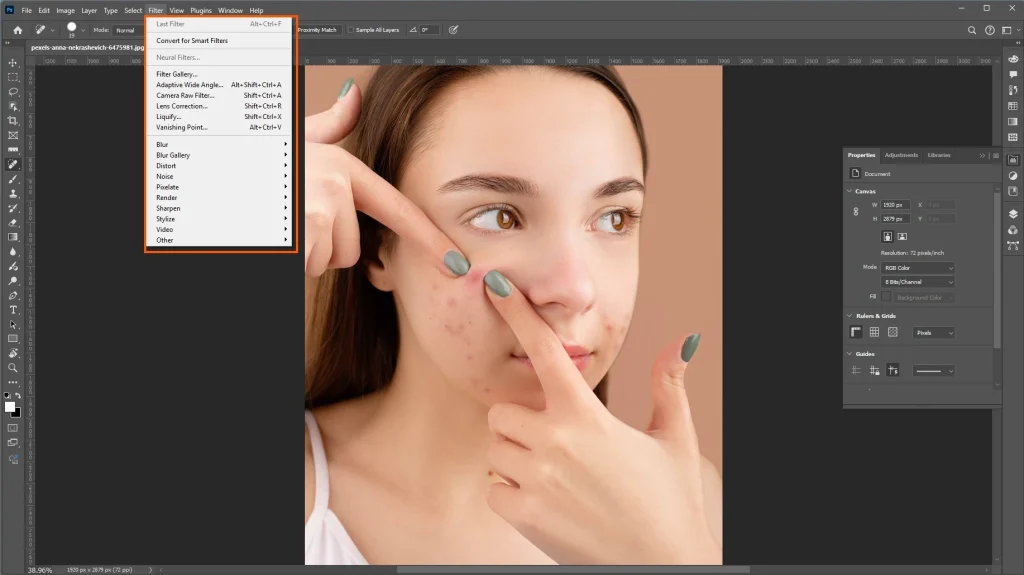Toggle the Sample All Layers checkbox
This screenshot has height=575, width=1024.
click(x=351, y=30)
